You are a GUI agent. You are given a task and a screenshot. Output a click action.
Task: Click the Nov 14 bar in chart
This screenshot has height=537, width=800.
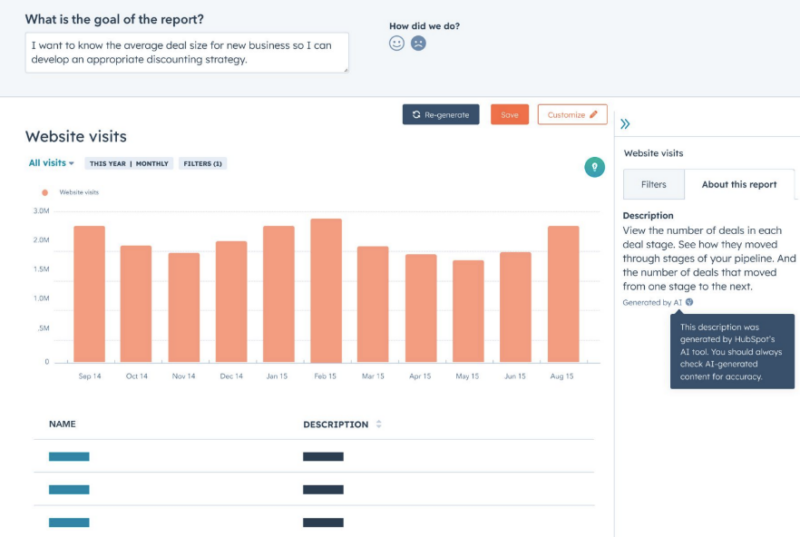(184, 308)
